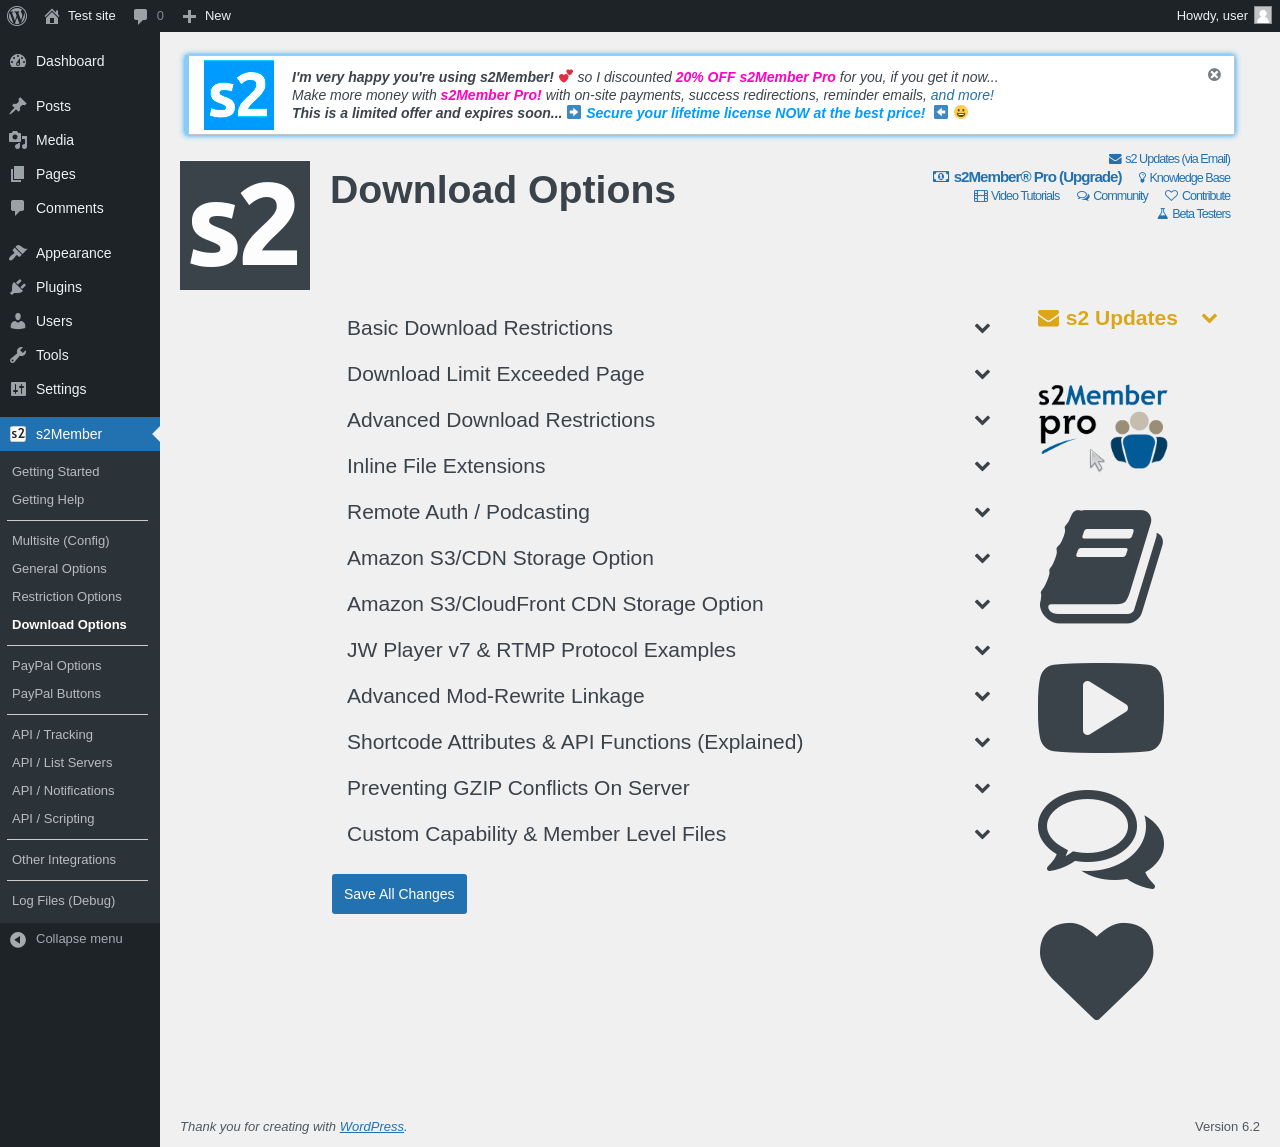
Task: Open Appearance menu
Action: (80, 253)
